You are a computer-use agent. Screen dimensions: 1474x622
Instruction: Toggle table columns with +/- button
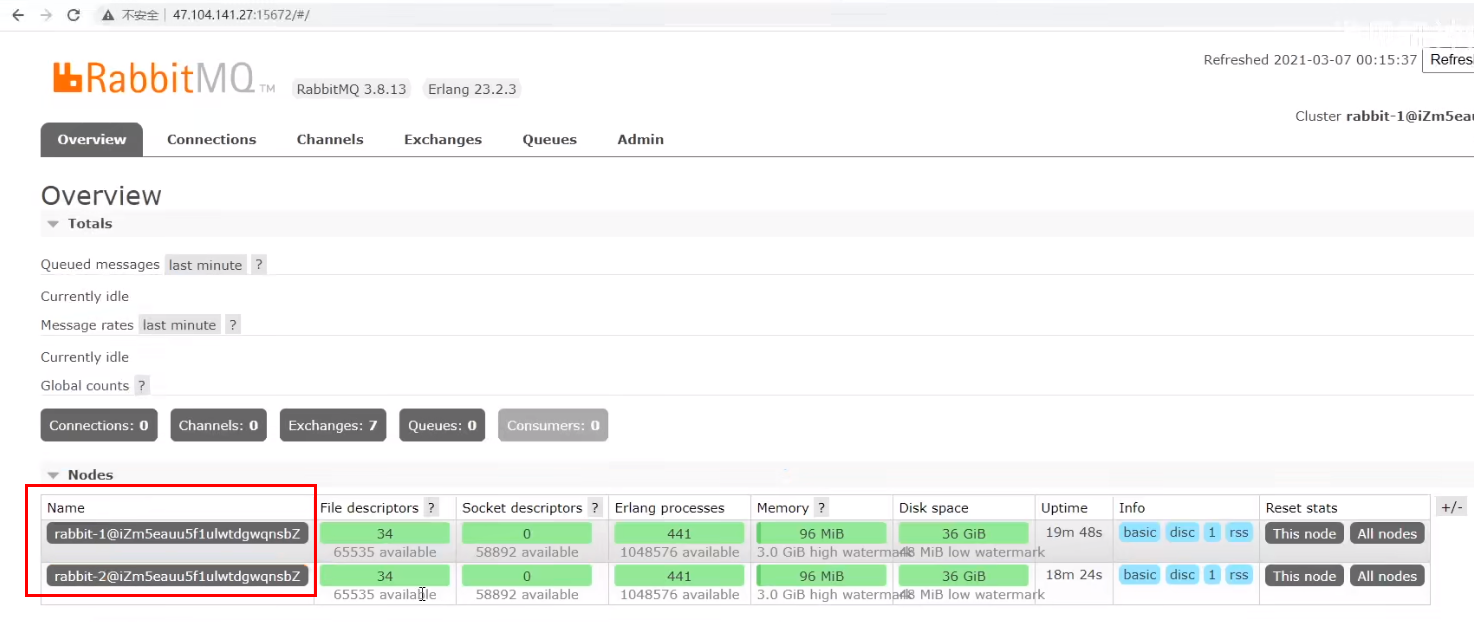tap(1451, 507)
